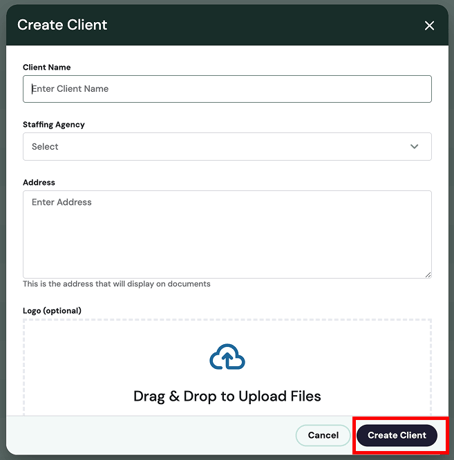The height and width of the screenshot is (460, 454).
Task: Close the Create Client dialog with X
Action: [429, 25]
